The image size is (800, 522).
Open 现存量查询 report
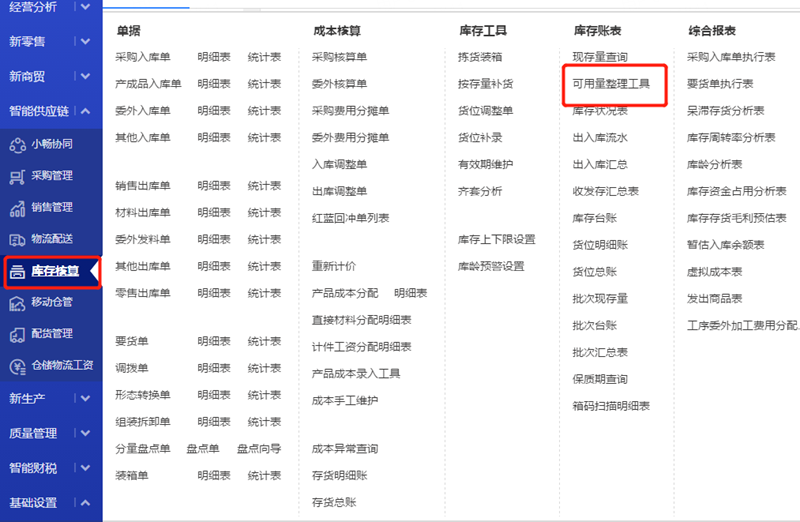[600, 57]
